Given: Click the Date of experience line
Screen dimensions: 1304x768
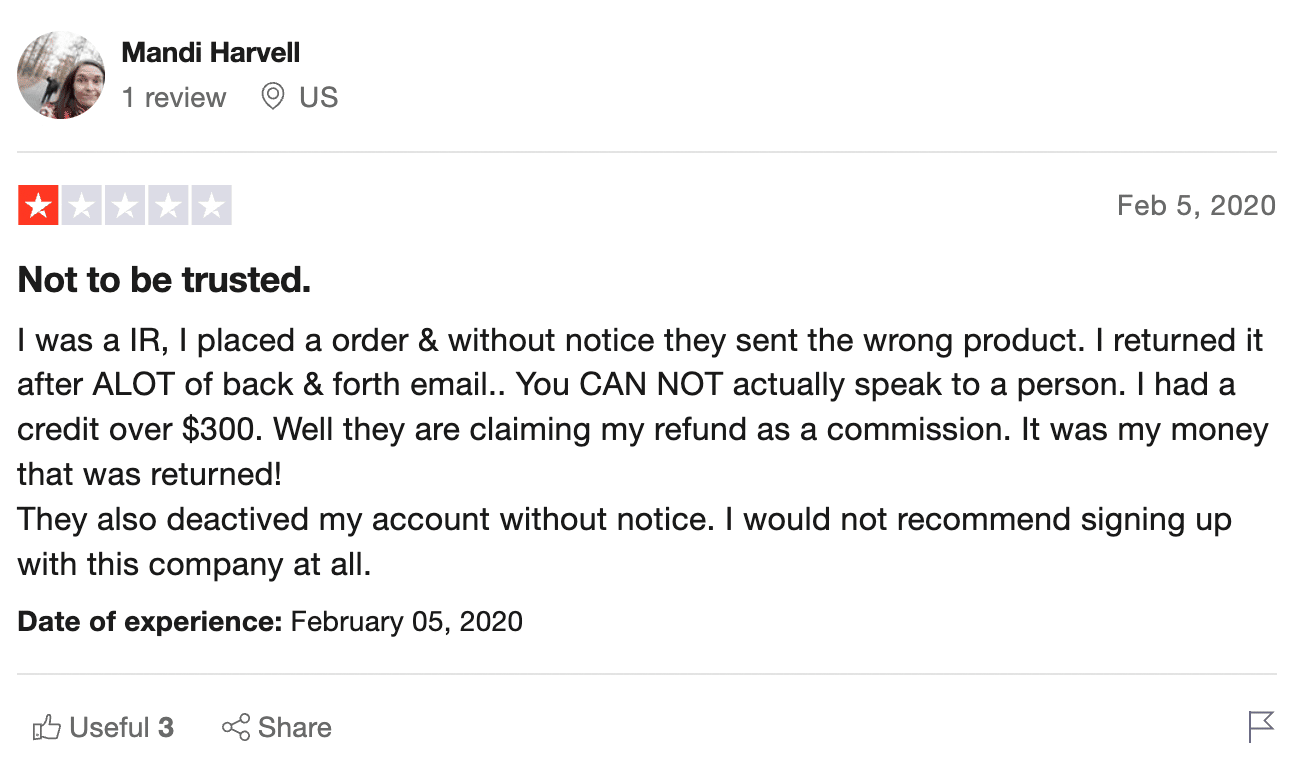Looking at the screenshot, I should click(x=270, y=621).
